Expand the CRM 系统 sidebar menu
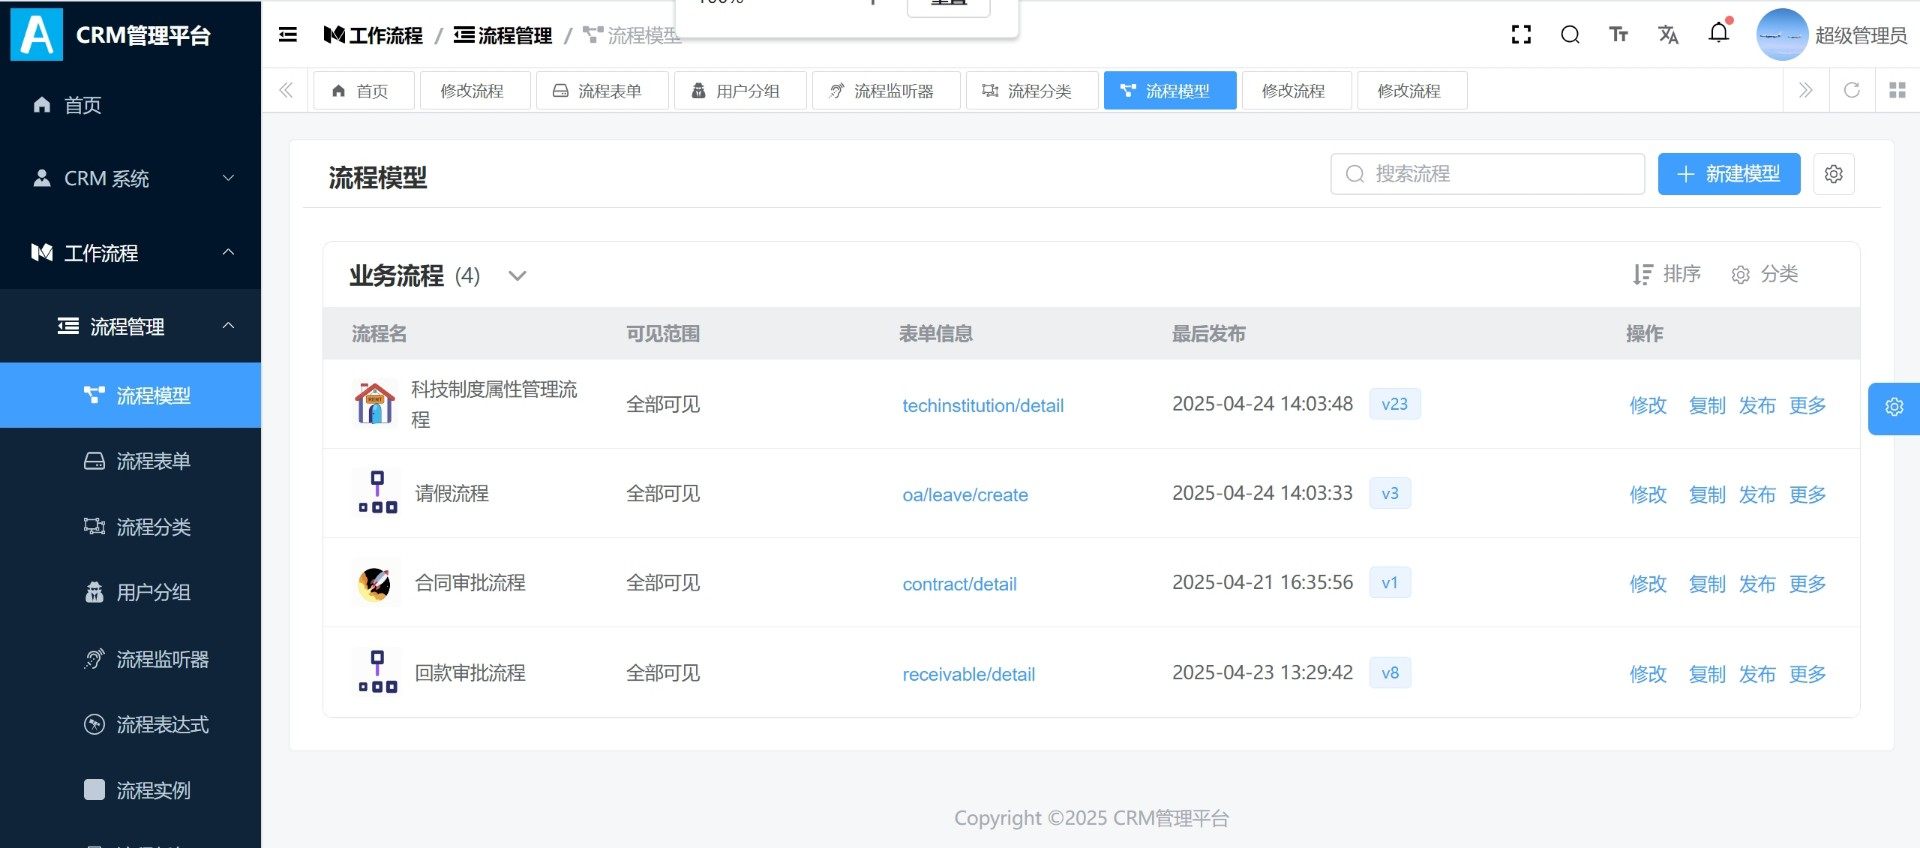Screen dimensions: 1920x848 click(x=130, y=179)
